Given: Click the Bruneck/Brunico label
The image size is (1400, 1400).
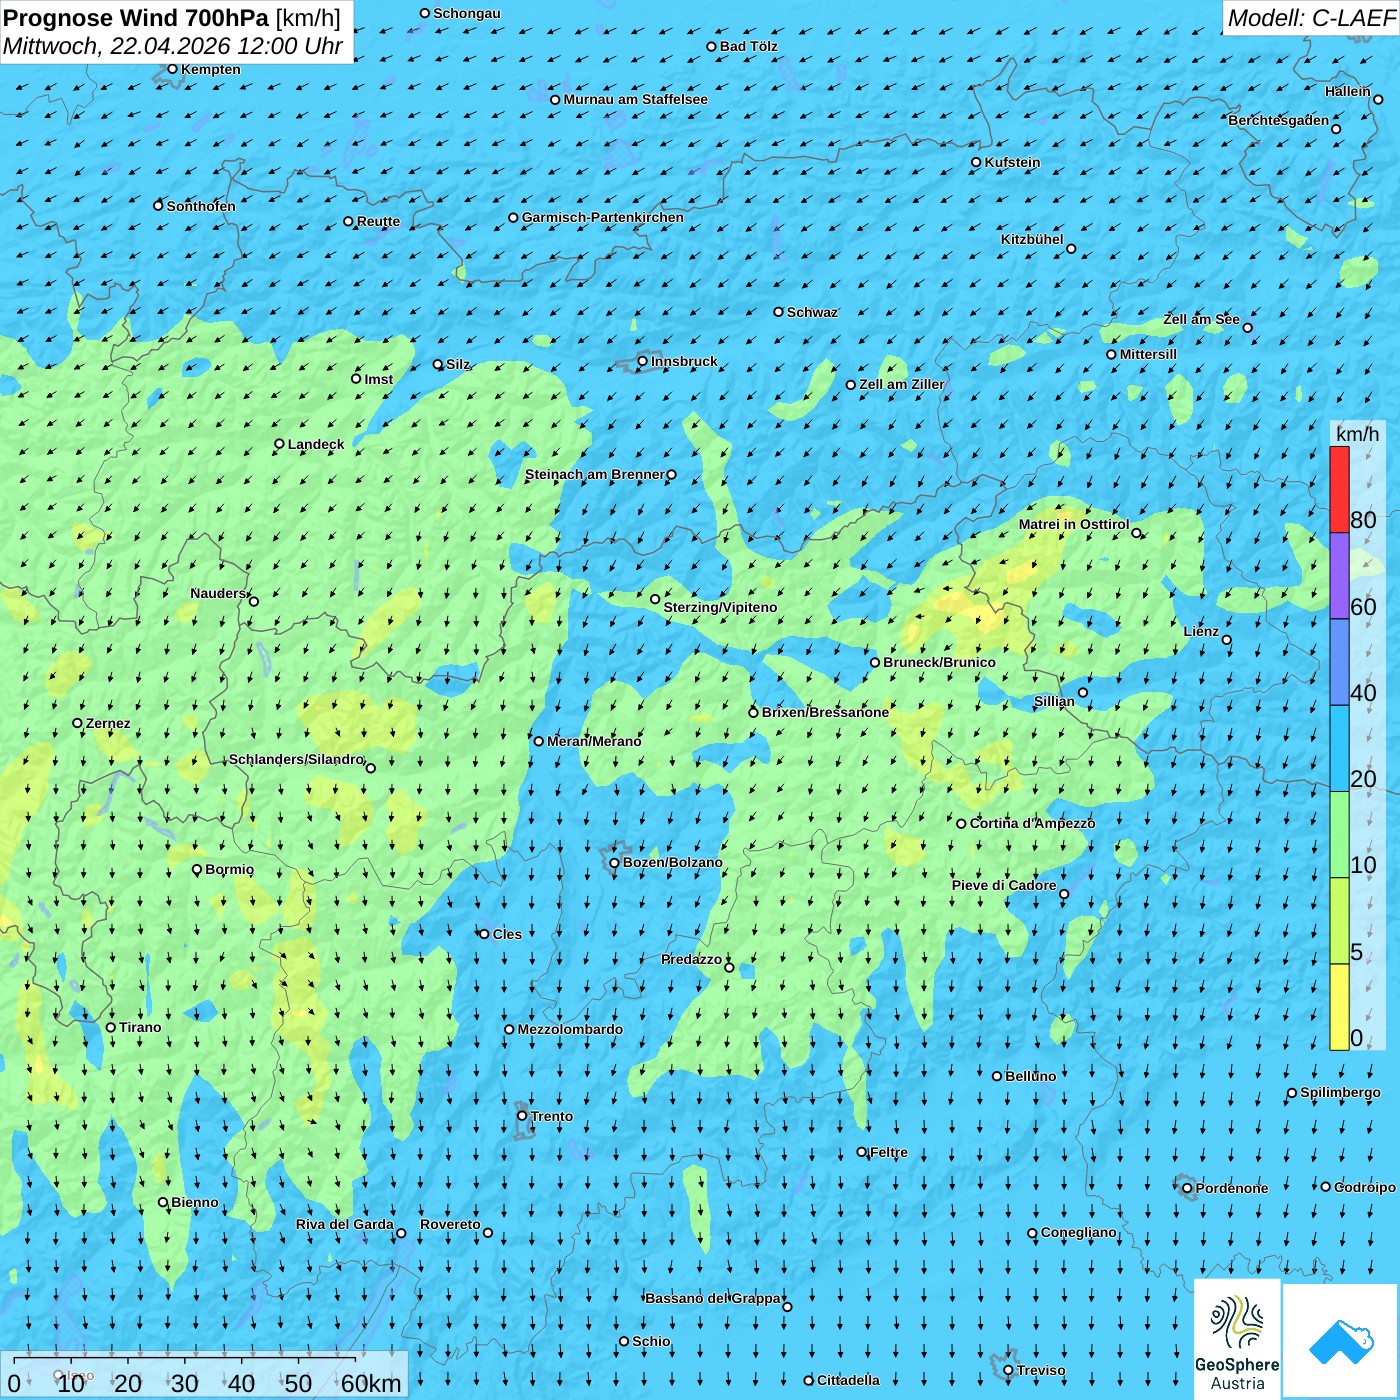Looking at the screenshot, I should 939,662.
